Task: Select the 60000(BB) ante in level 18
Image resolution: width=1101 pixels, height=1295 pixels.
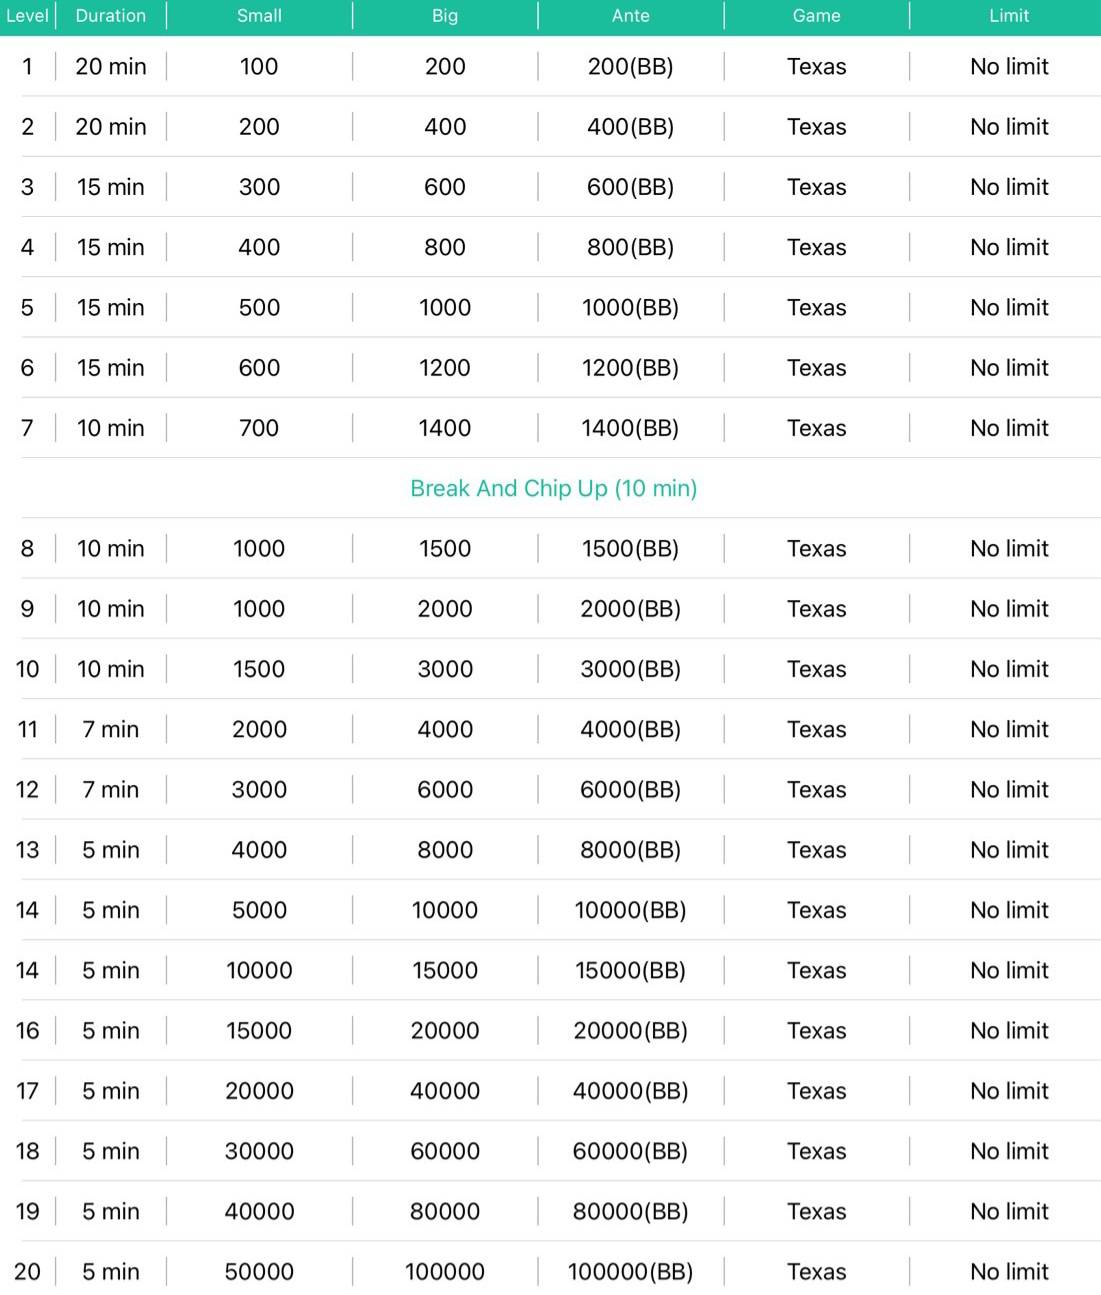Action: click(x=630, y=1151)
